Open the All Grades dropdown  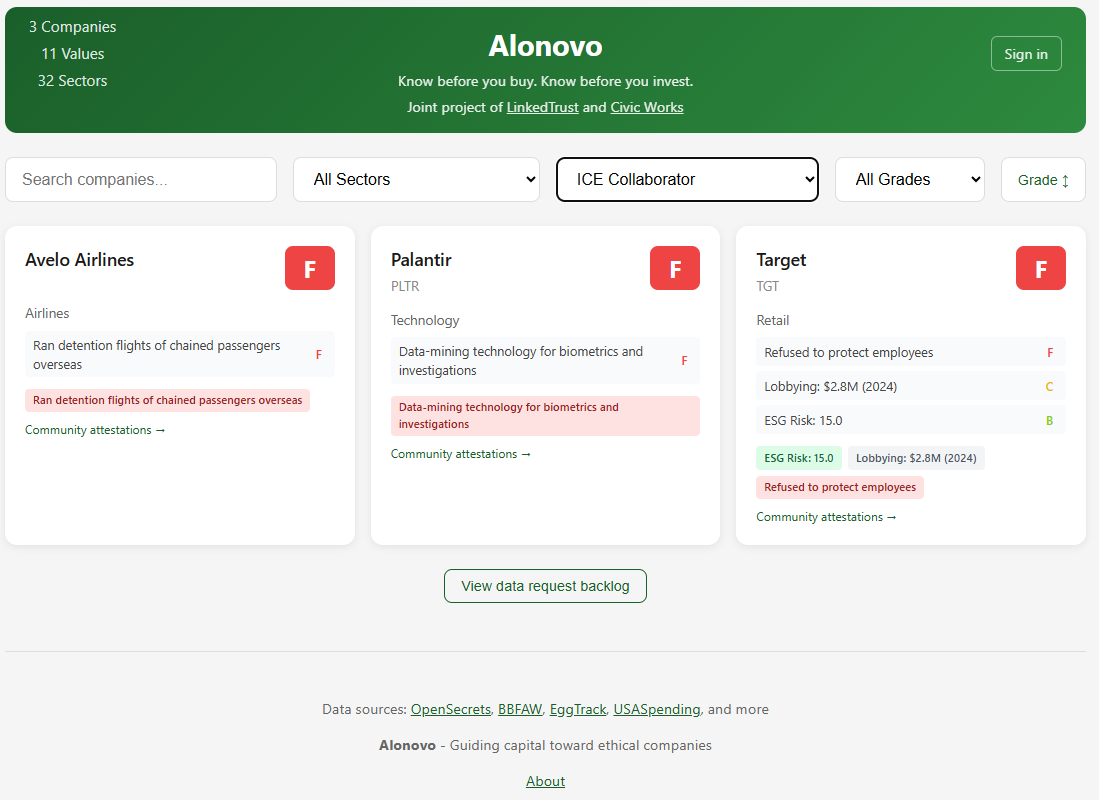coord(909,179)
